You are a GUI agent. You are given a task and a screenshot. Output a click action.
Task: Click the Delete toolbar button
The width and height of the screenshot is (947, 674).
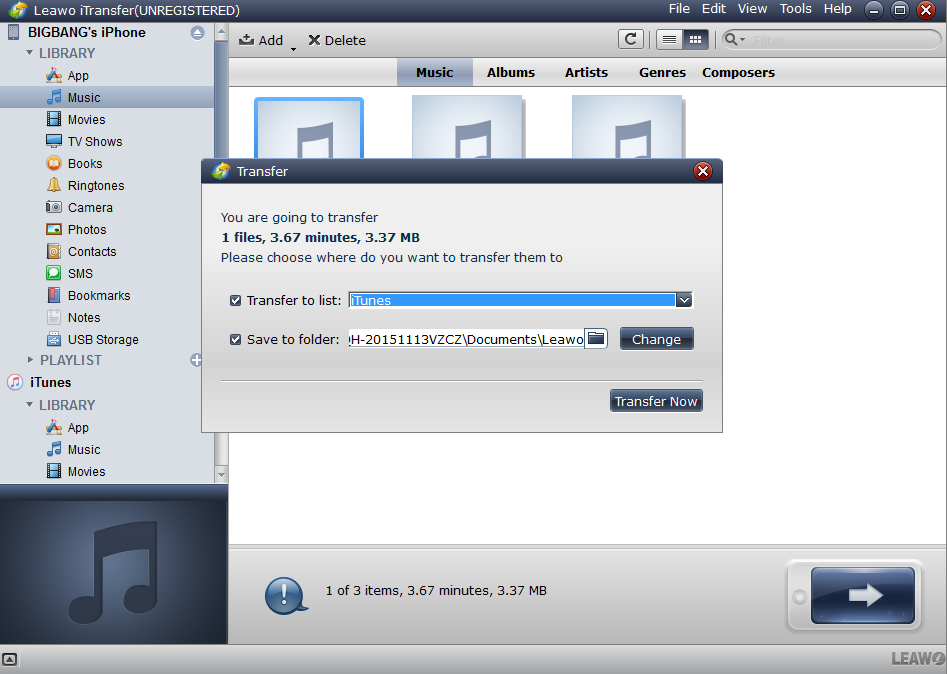click(x=337, y=40)
